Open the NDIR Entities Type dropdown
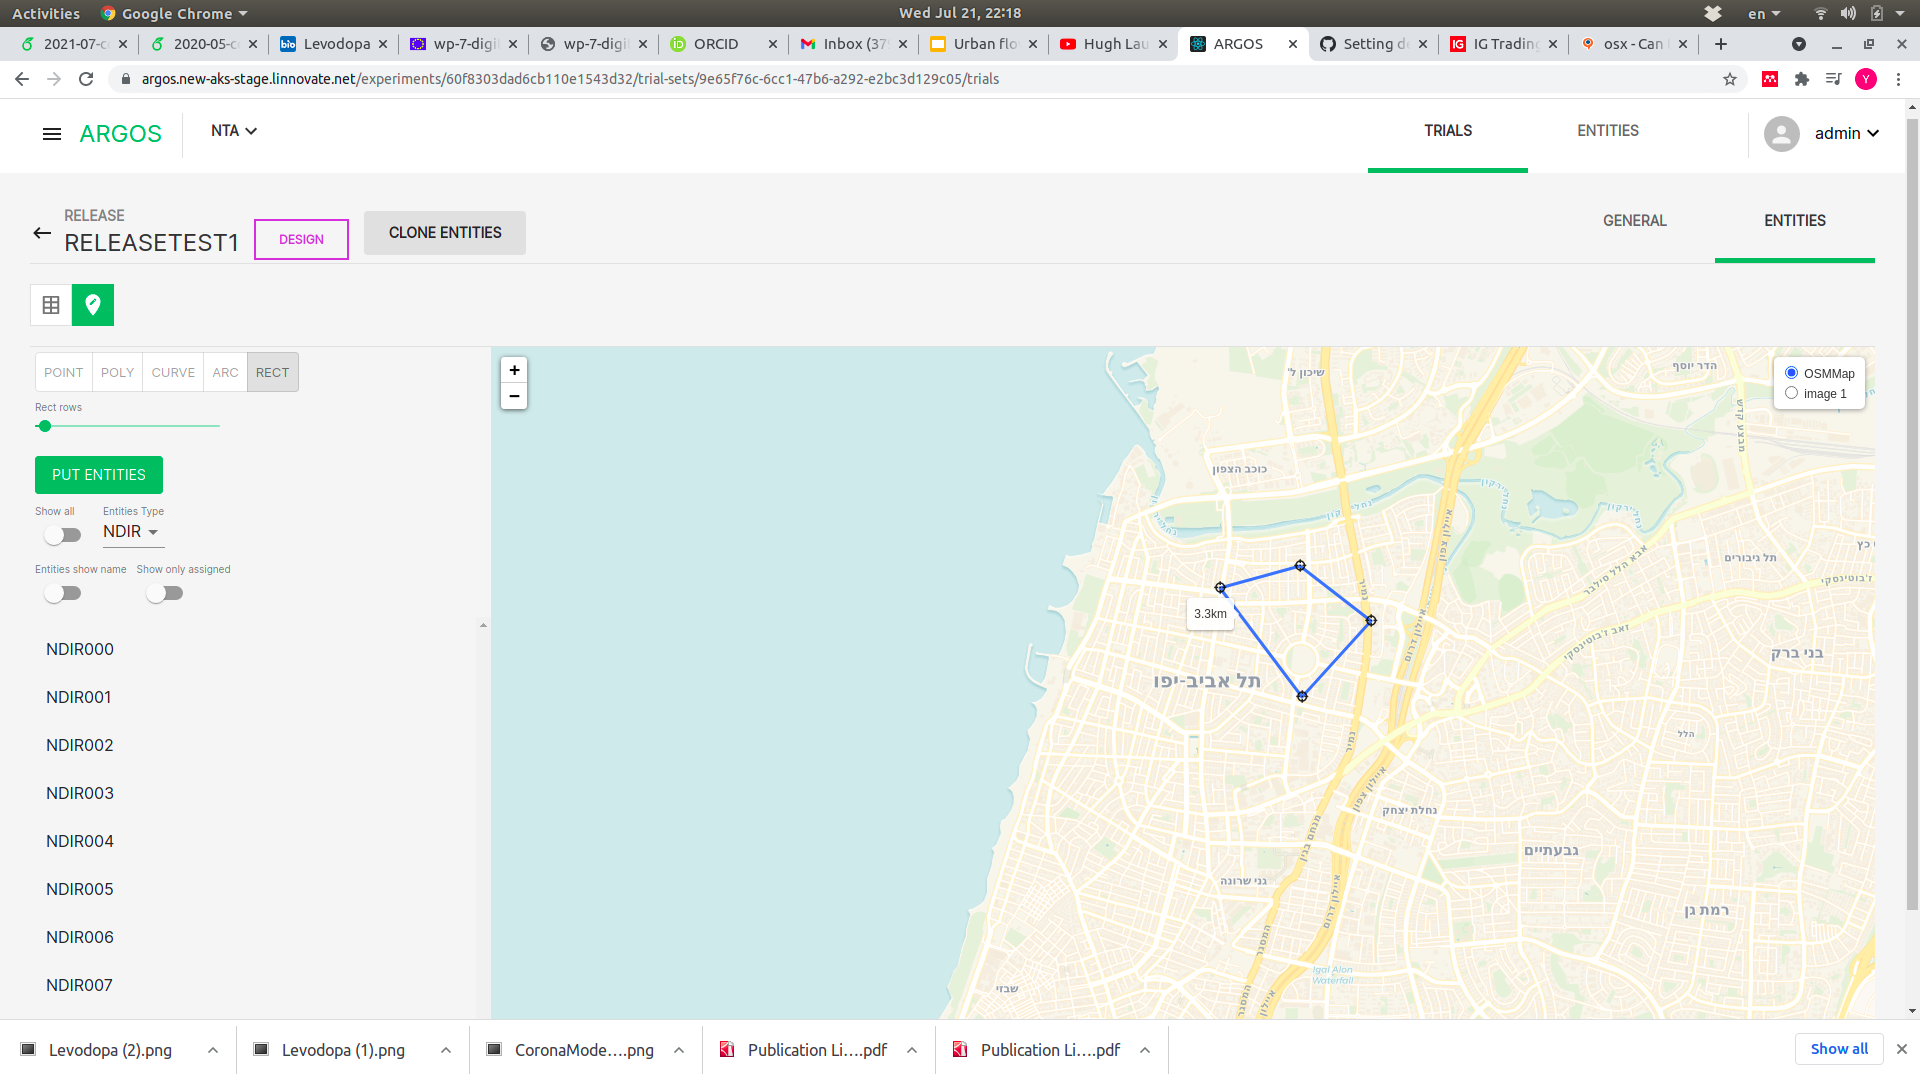Viewport: 1920px width, 1080px height. point(132,532)
